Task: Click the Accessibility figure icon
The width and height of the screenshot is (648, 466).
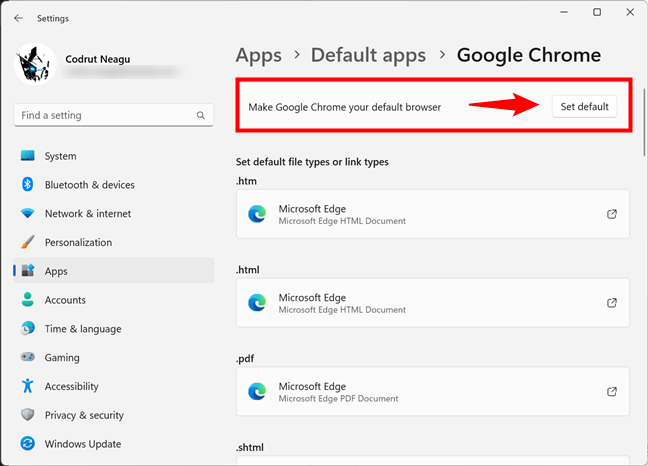Action: (27, 387)
